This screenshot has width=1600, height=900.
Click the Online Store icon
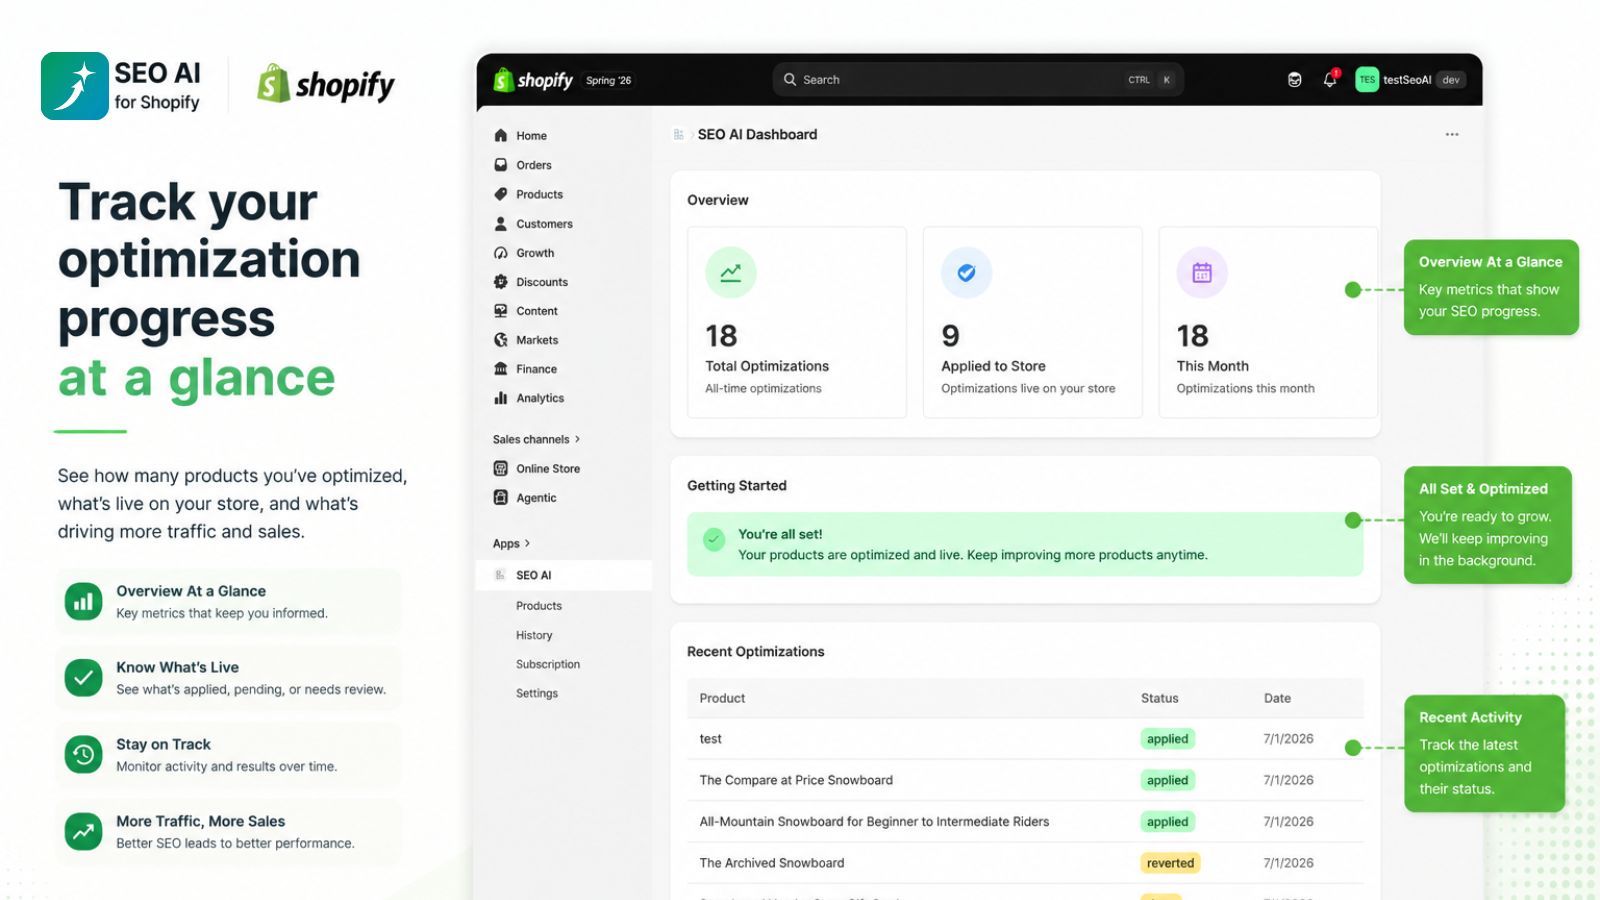tap(501, 468)
